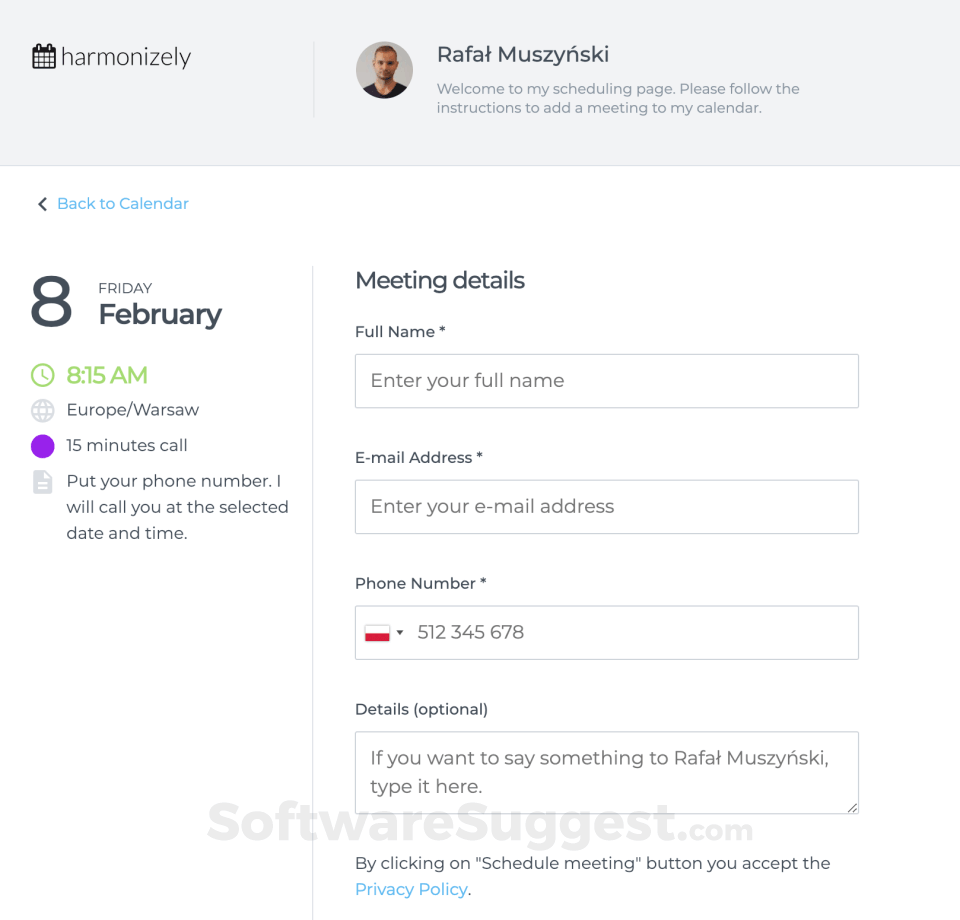Click the document note icon
The height and width of the screenshot is (920, 960).
click(x=43, y=482)
